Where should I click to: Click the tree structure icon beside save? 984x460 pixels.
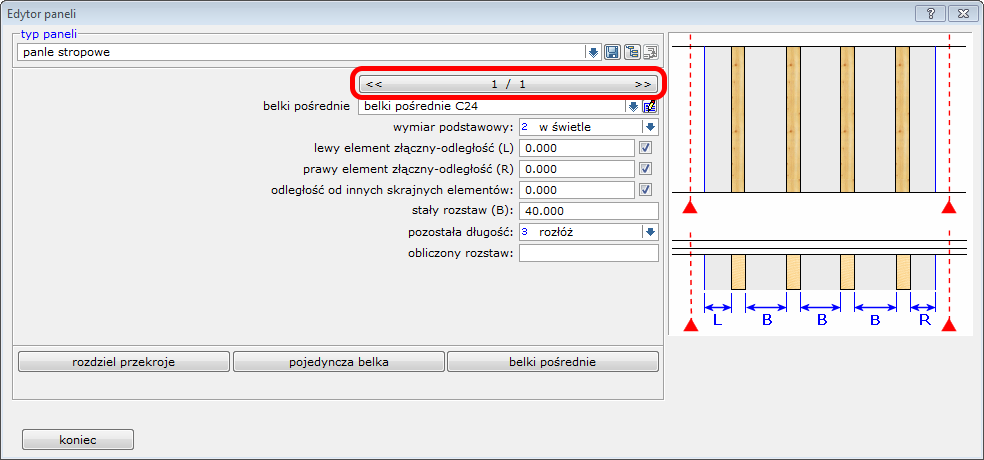tap(633, 52)
